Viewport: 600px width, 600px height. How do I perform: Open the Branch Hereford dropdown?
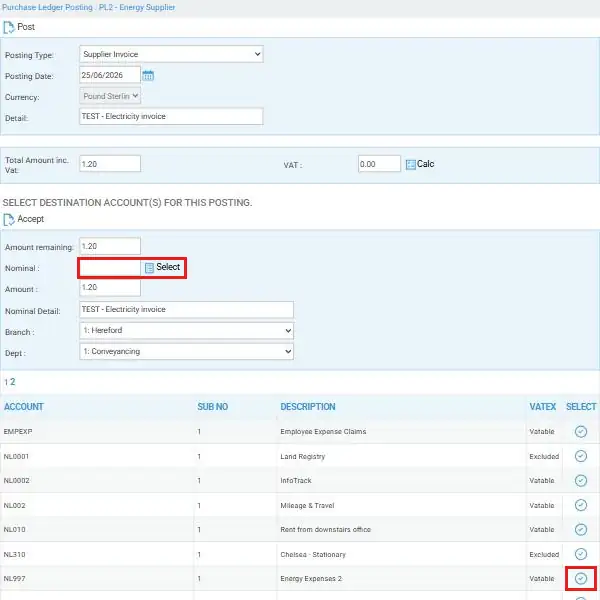pos(186,331)
